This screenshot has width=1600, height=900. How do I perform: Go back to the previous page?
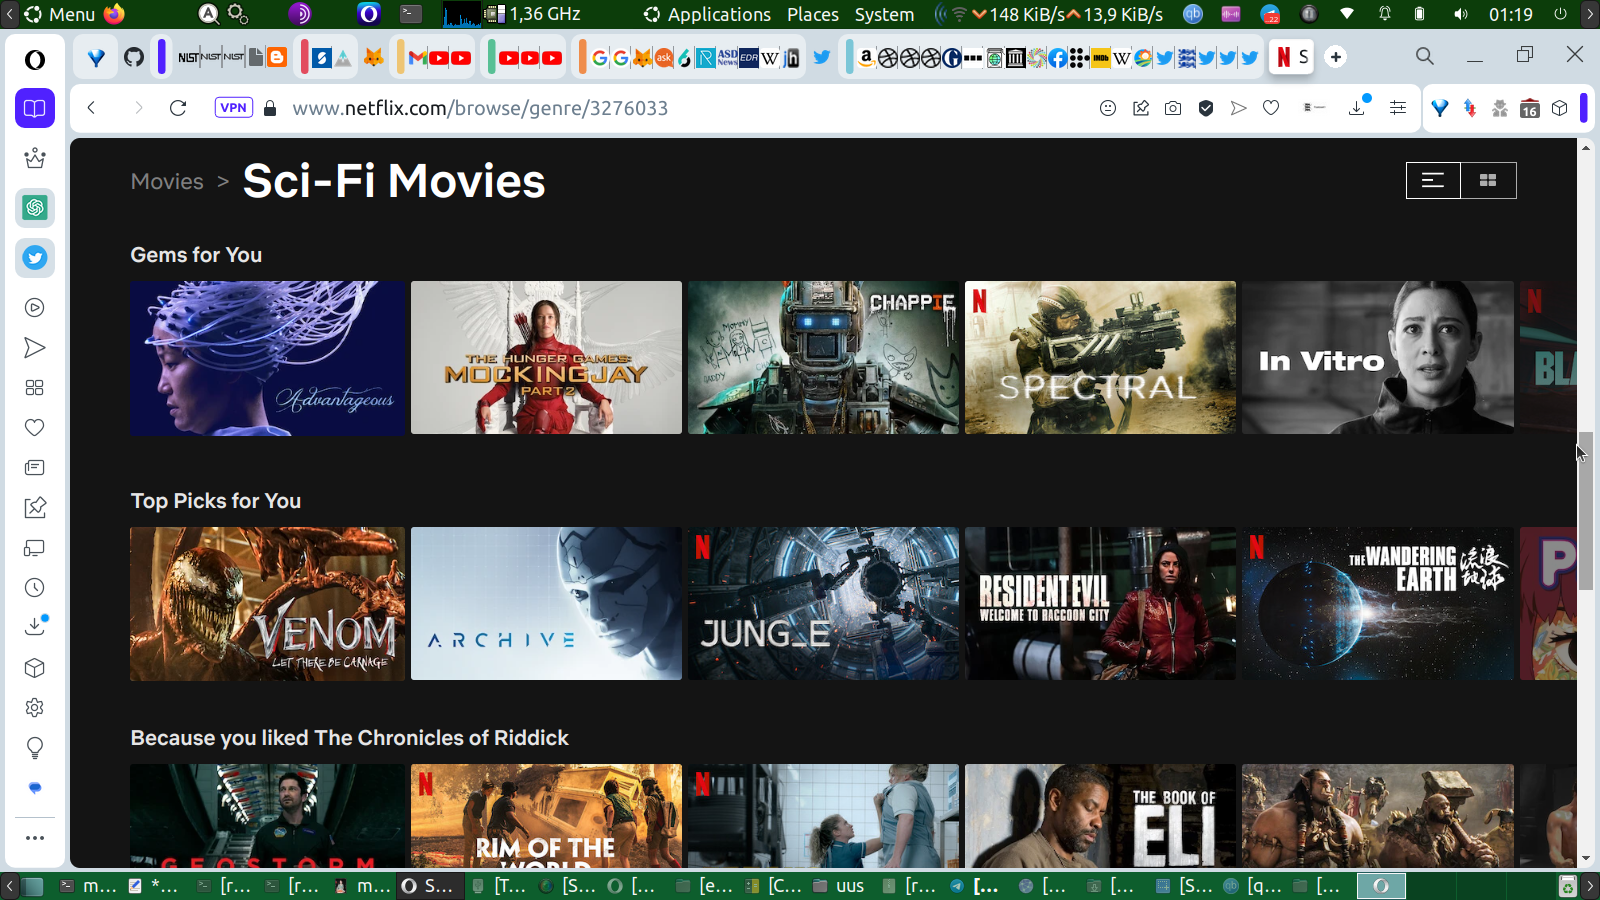[92, 108]
